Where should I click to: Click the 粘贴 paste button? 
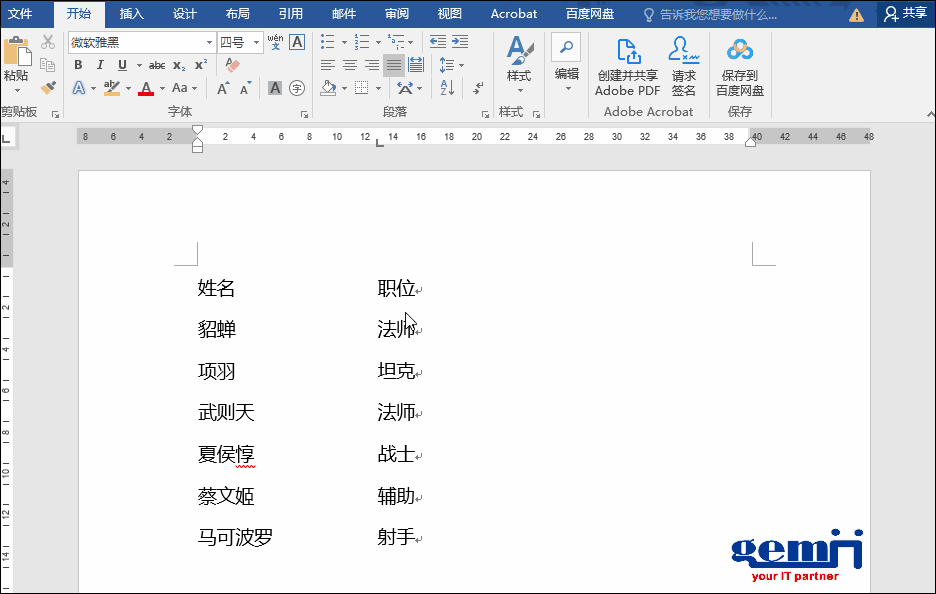tap(16, 62)
